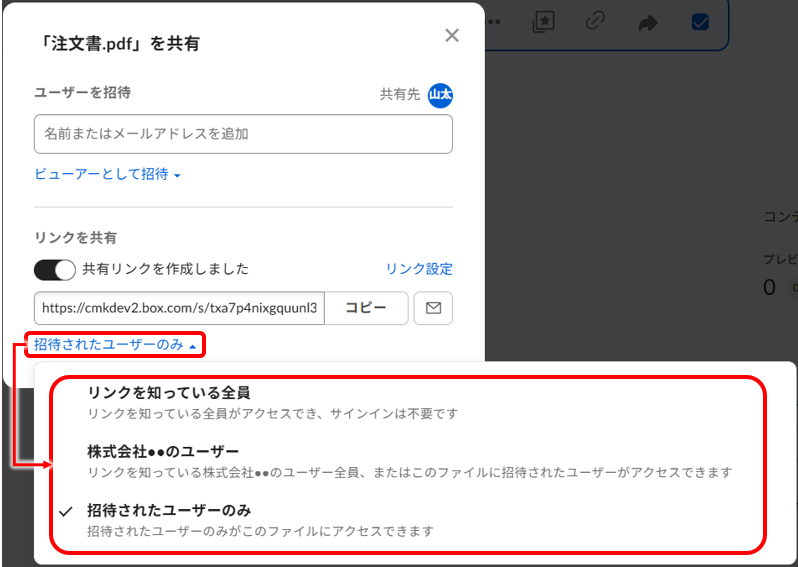Viewport: 798px width, 567px height.
Task: Click the share arrow icon in toolbar
Action: pos(648,22)
